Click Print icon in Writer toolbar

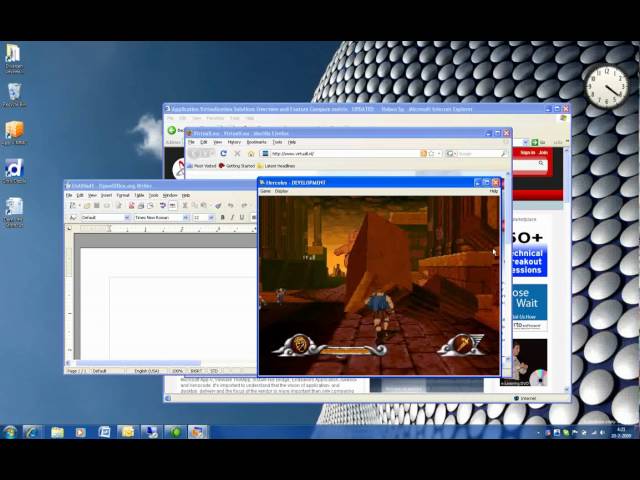pyautogui.click(x=141, y=205)
